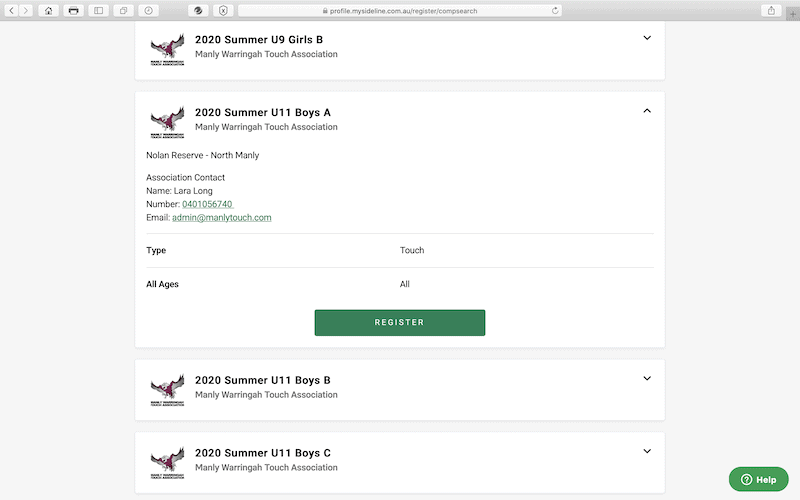Show the sidebar using toolbar icon
Image resolution: width=800 pixels, height=500 pixels.
[x=98, y=10]
